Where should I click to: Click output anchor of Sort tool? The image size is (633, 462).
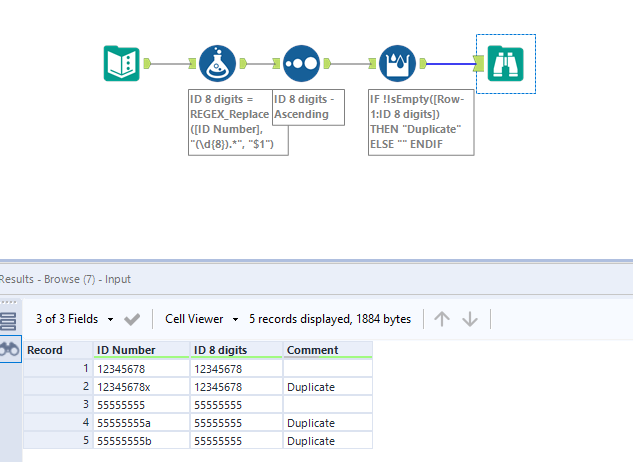pyautogui.click(x=327, y=63)
